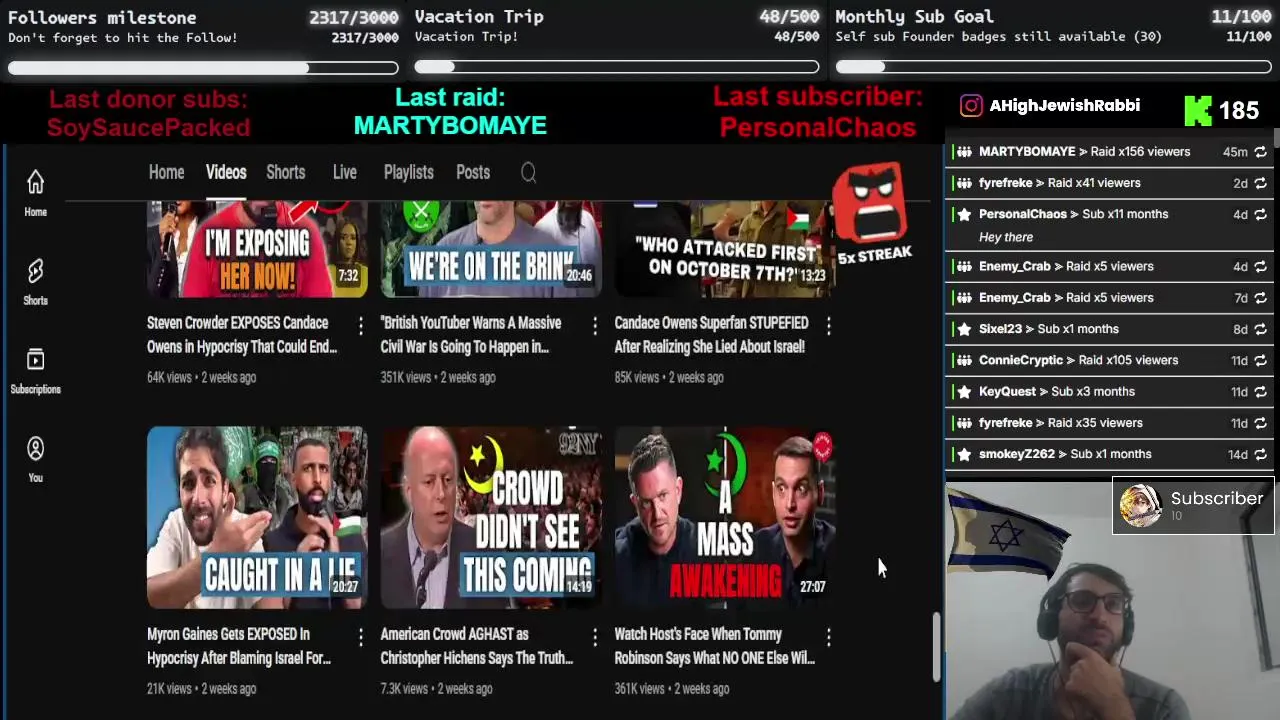
Task: Replay the smokeyZ262 sub alert
Action: pos(1260,454)
